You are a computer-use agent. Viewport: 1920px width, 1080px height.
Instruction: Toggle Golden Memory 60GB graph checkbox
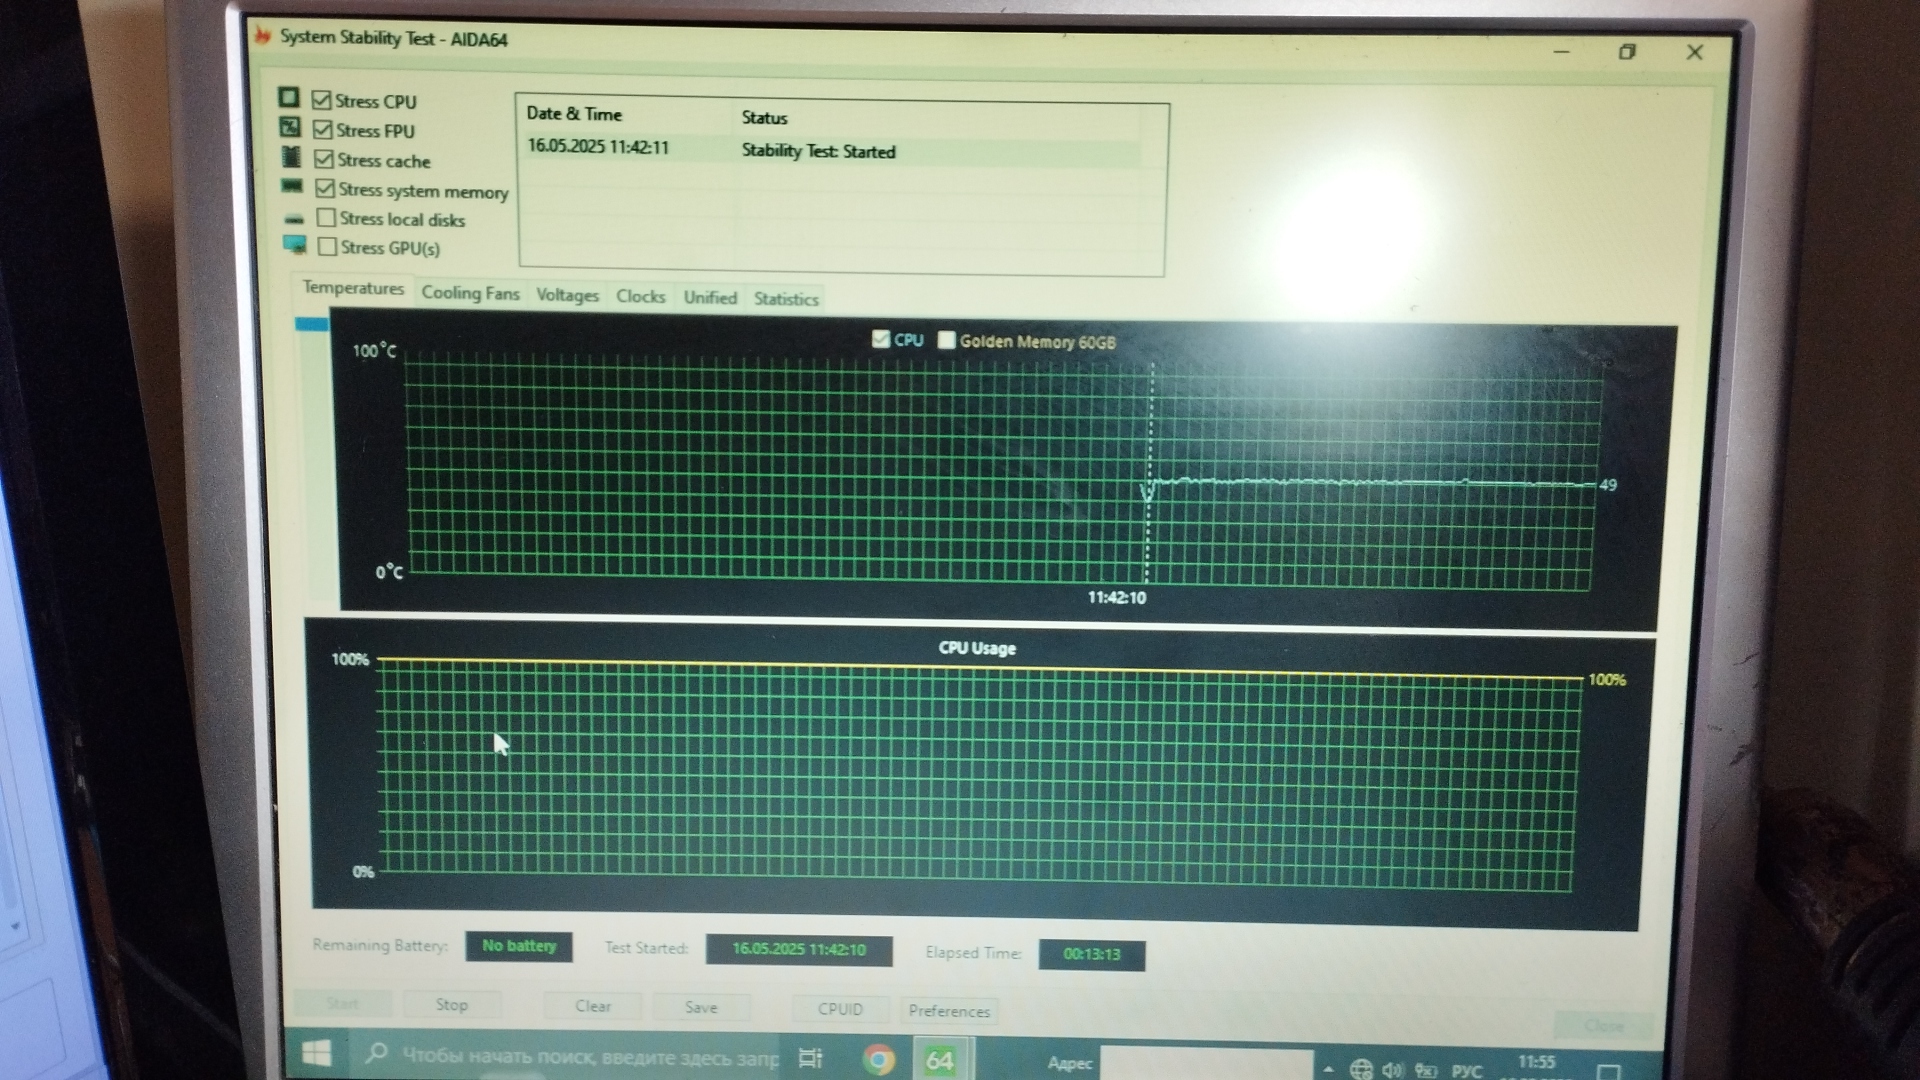946,340
